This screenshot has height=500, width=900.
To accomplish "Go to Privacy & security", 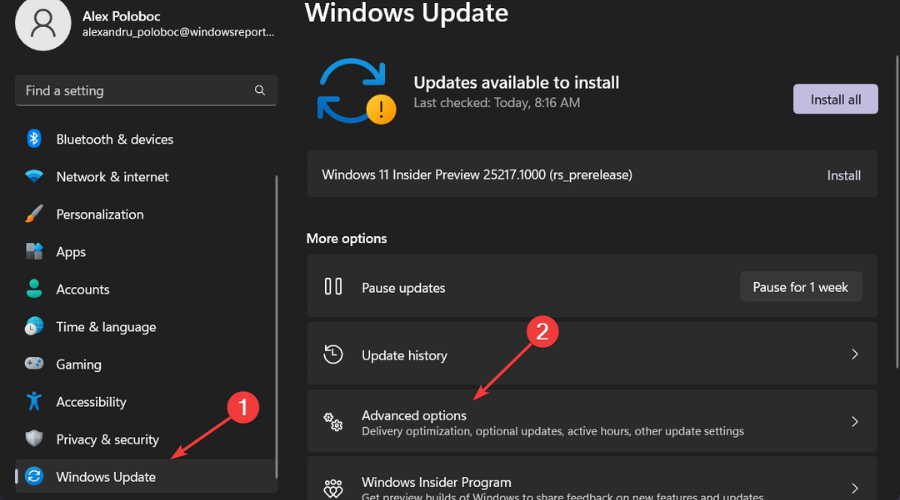I will point(146,439).
